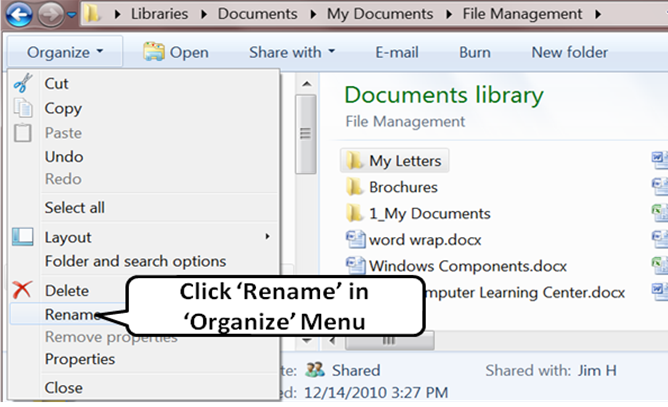Click the Open toolbar button

coord(176,52)
